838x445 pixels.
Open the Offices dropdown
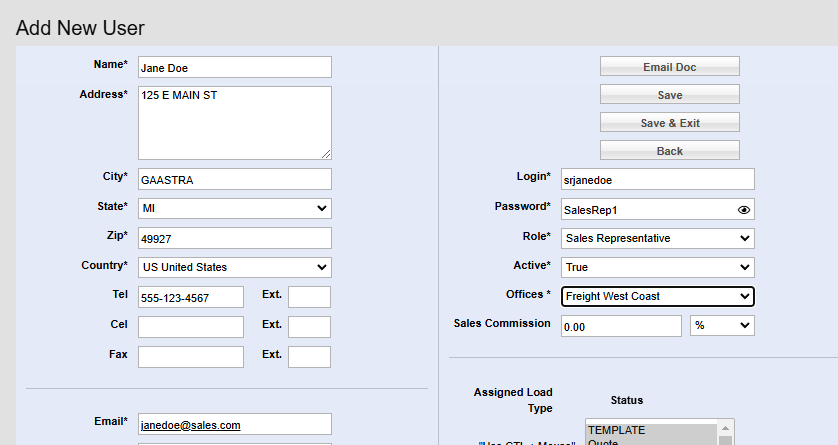click(x=657, y=296)
